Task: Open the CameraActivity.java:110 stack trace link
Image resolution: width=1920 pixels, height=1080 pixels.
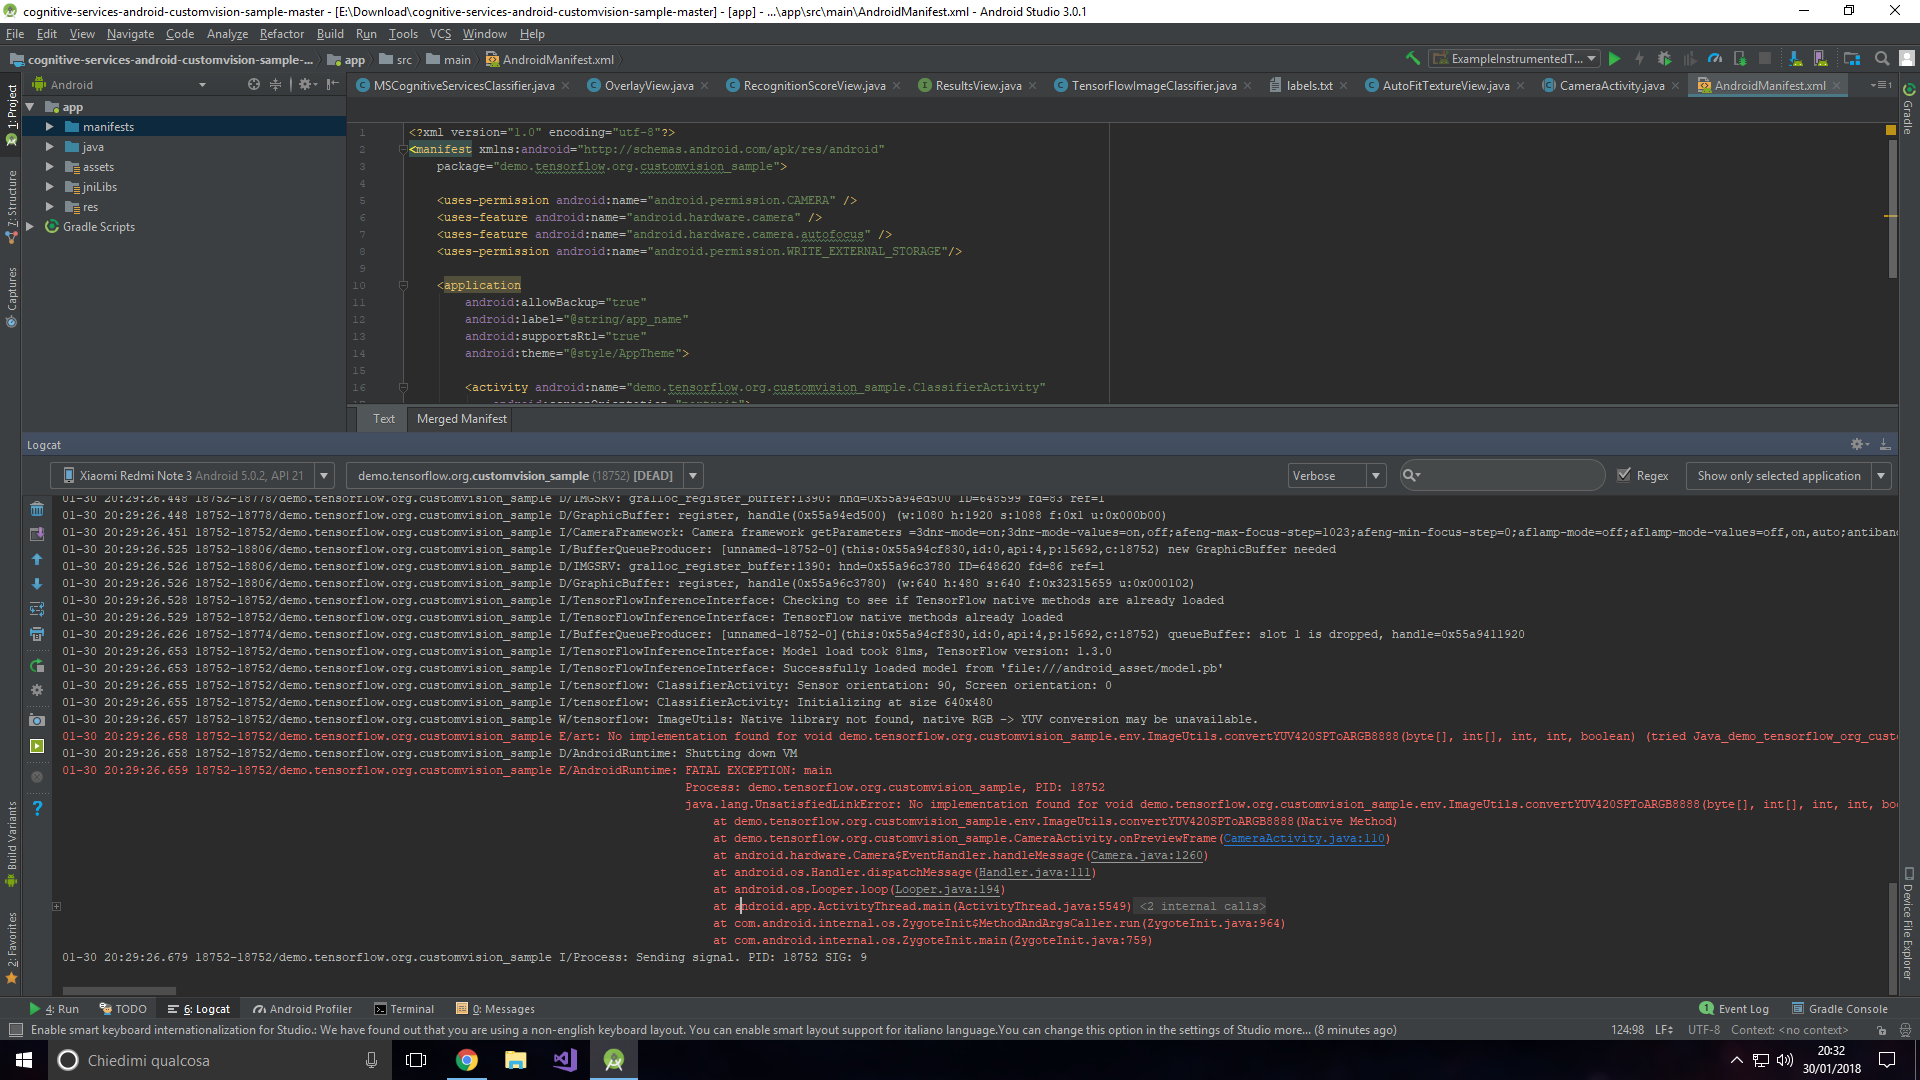Action: [x=1304, y=838]
